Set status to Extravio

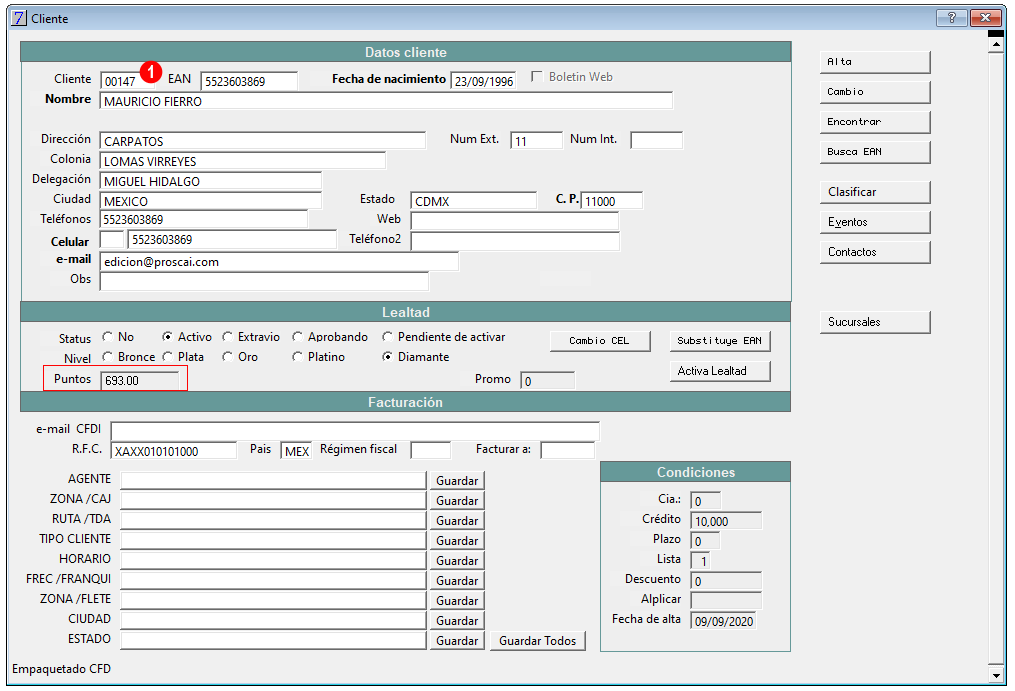tap(228, 337)
